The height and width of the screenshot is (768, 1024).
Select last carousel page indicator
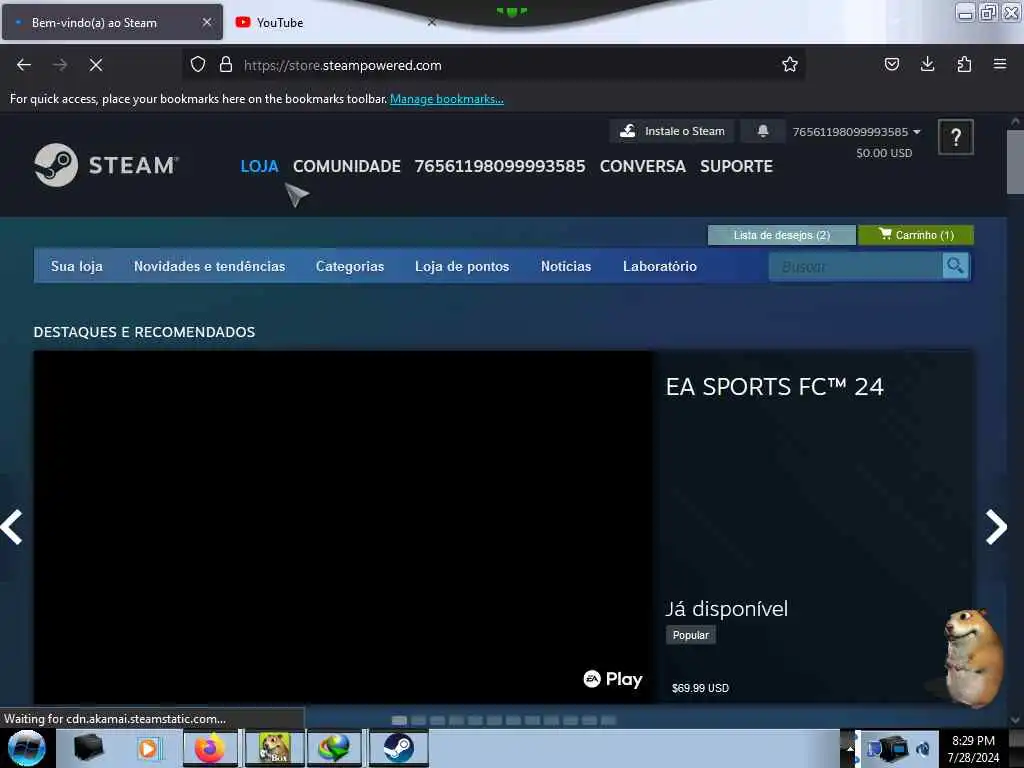tap(609, 720)
